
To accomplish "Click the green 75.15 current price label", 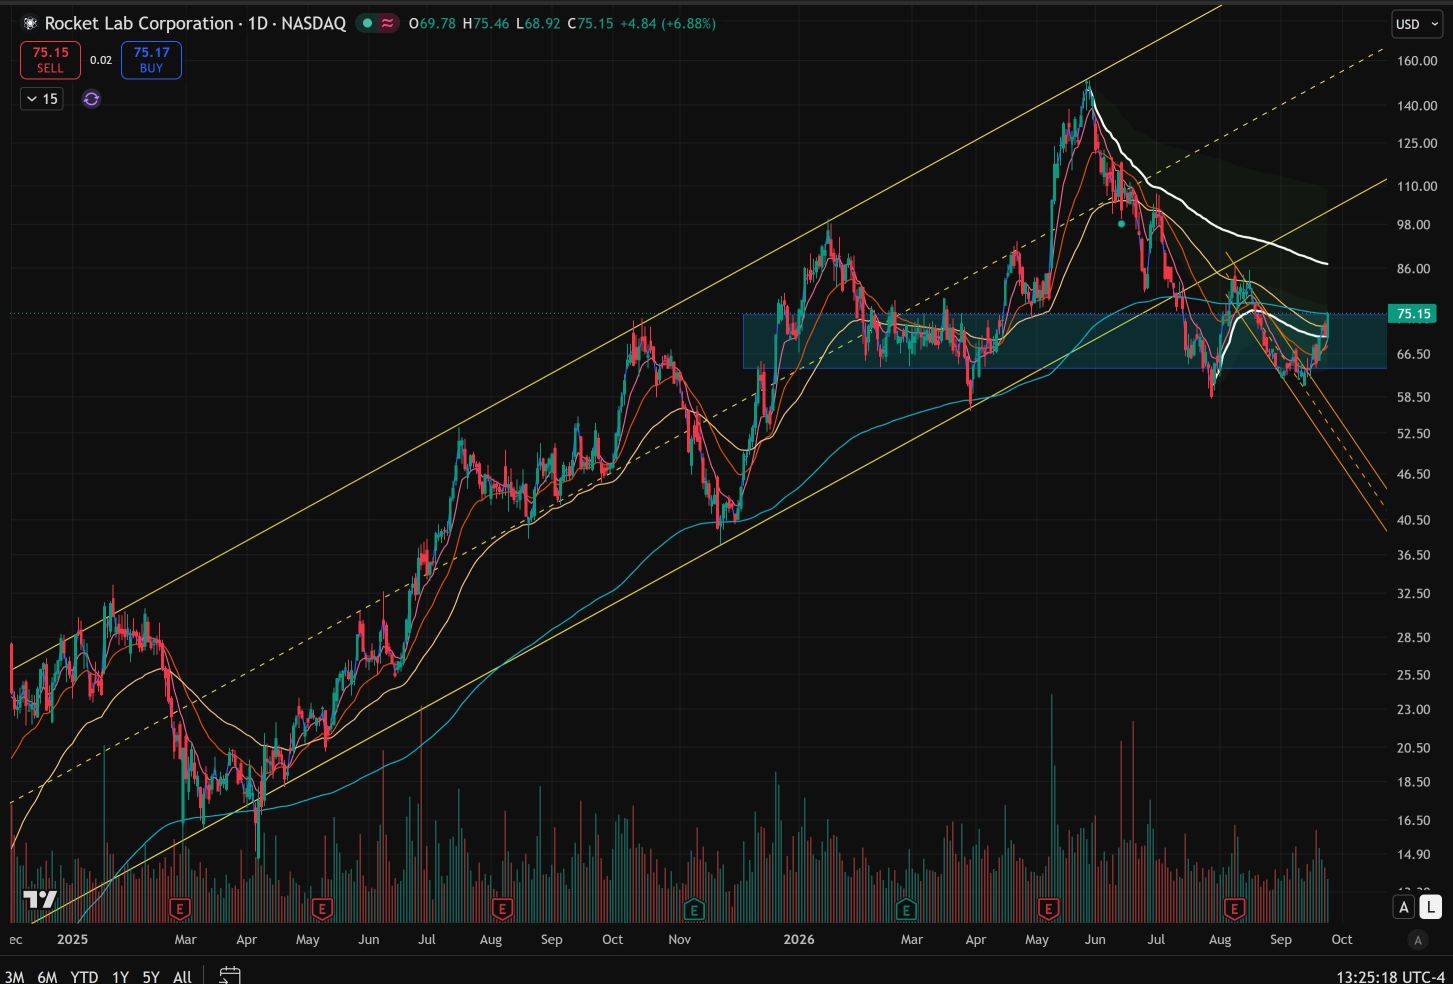I will click(x=1414, y=314).
